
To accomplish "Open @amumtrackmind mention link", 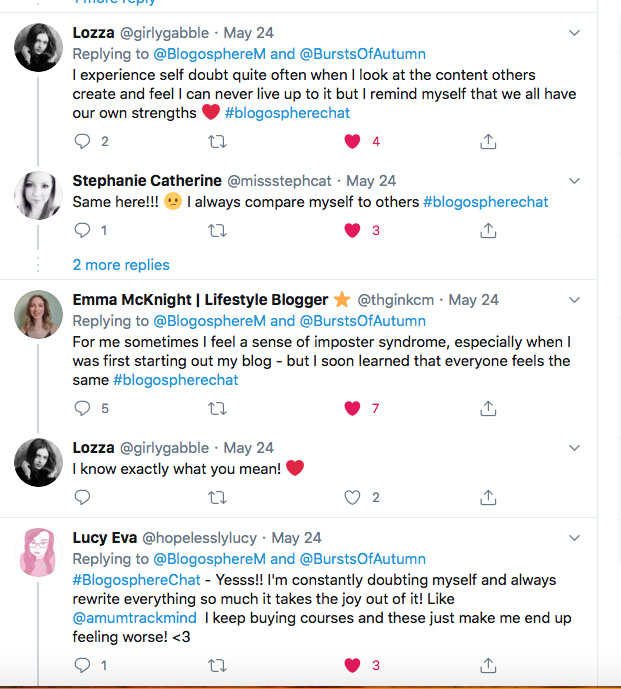I will pos(135,618).
